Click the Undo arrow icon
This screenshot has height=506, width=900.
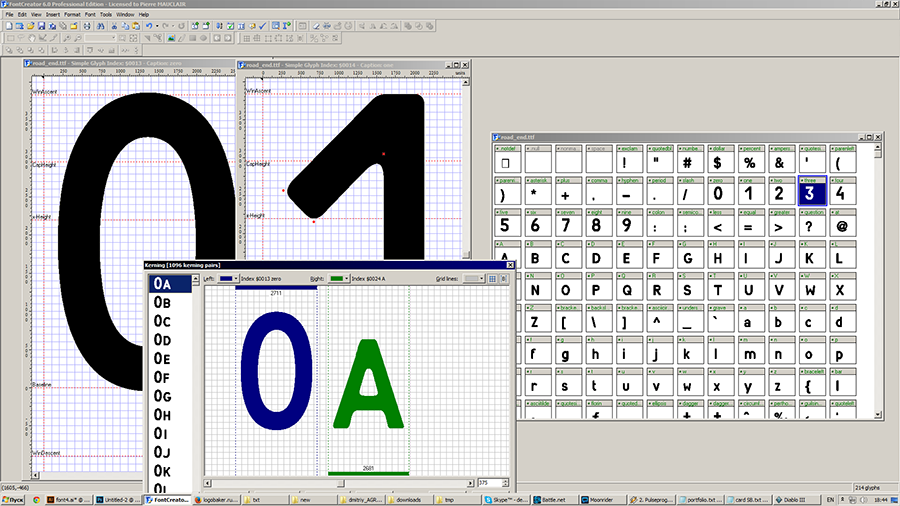150,26
